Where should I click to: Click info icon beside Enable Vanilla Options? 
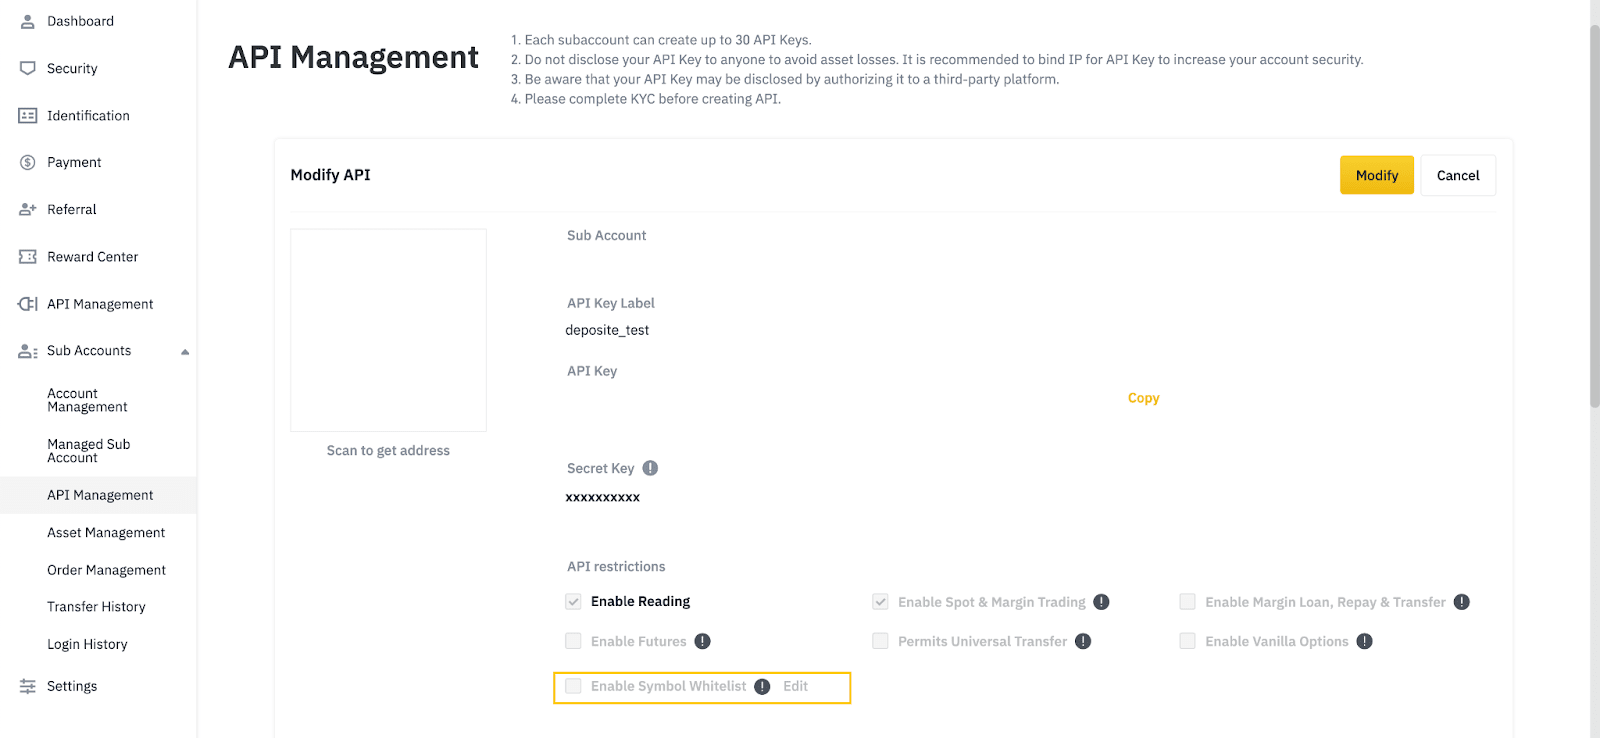pyautogui.click(x=1365, y=641)
